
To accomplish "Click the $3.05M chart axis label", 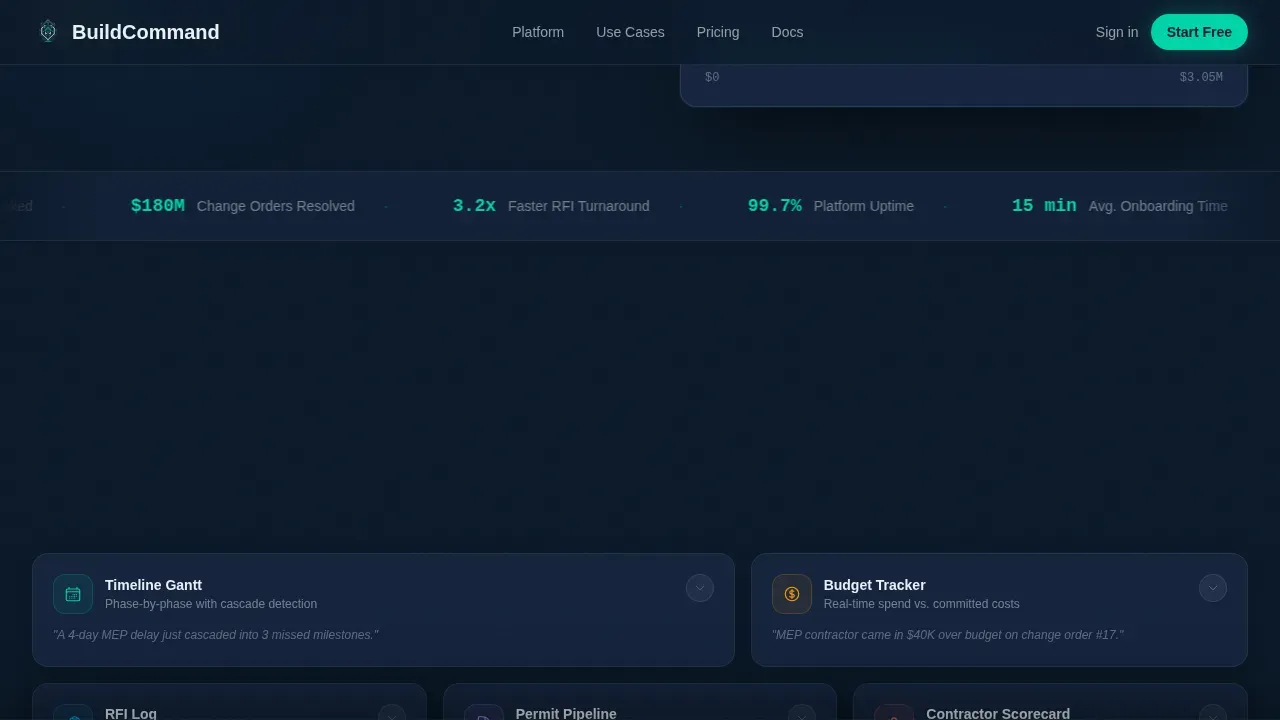I will 1201,77.
